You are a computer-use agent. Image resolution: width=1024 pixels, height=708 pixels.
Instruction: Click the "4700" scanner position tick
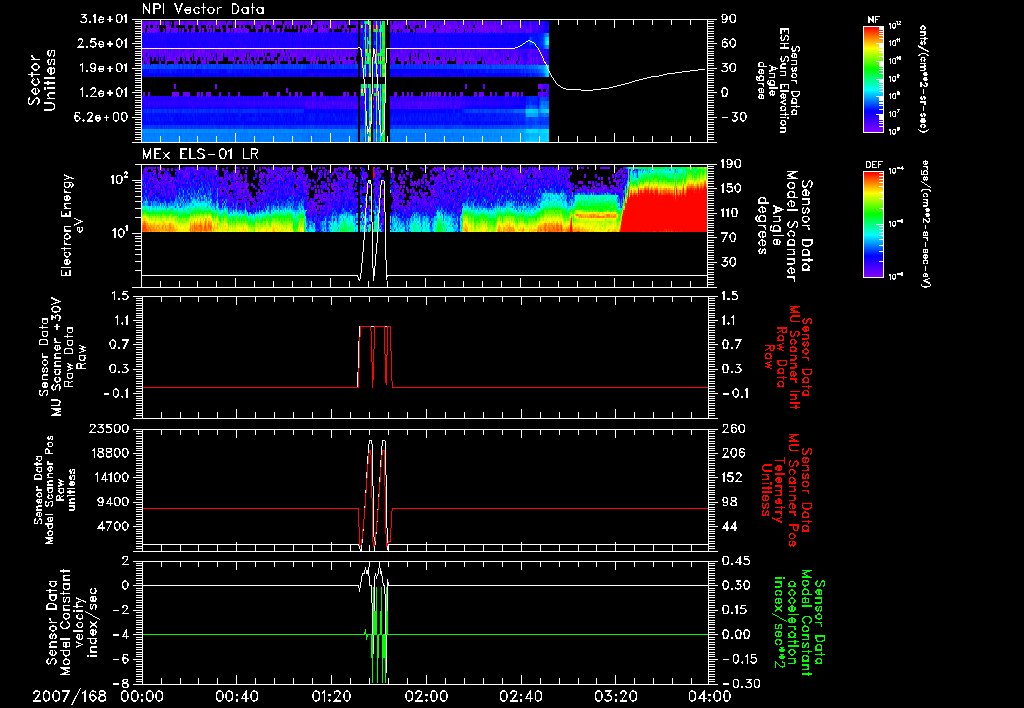coord(114,526)
